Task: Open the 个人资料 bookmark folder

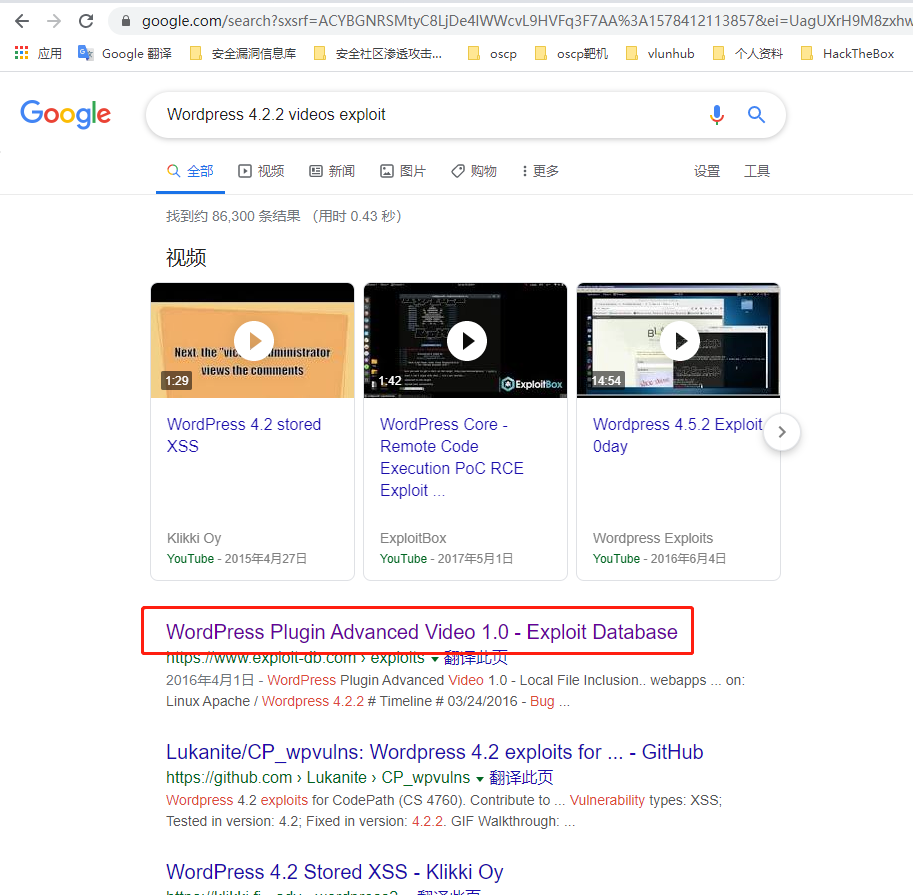Action: 748,54
